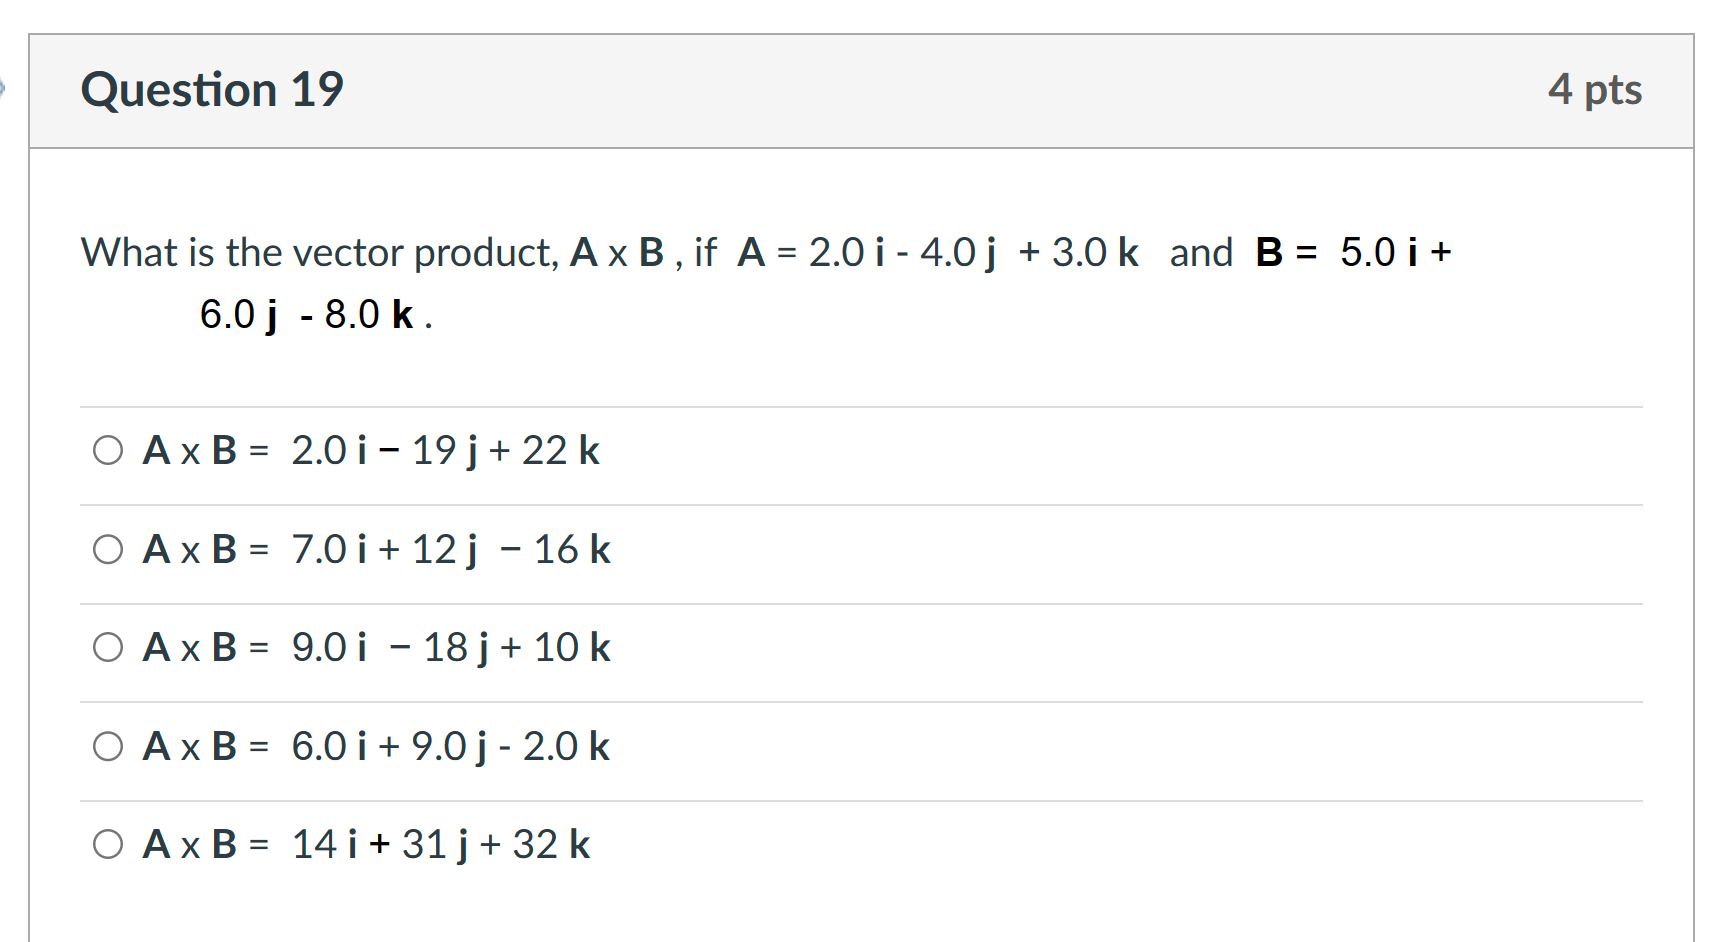Click the question marker on the left edge

click(5, 88)
